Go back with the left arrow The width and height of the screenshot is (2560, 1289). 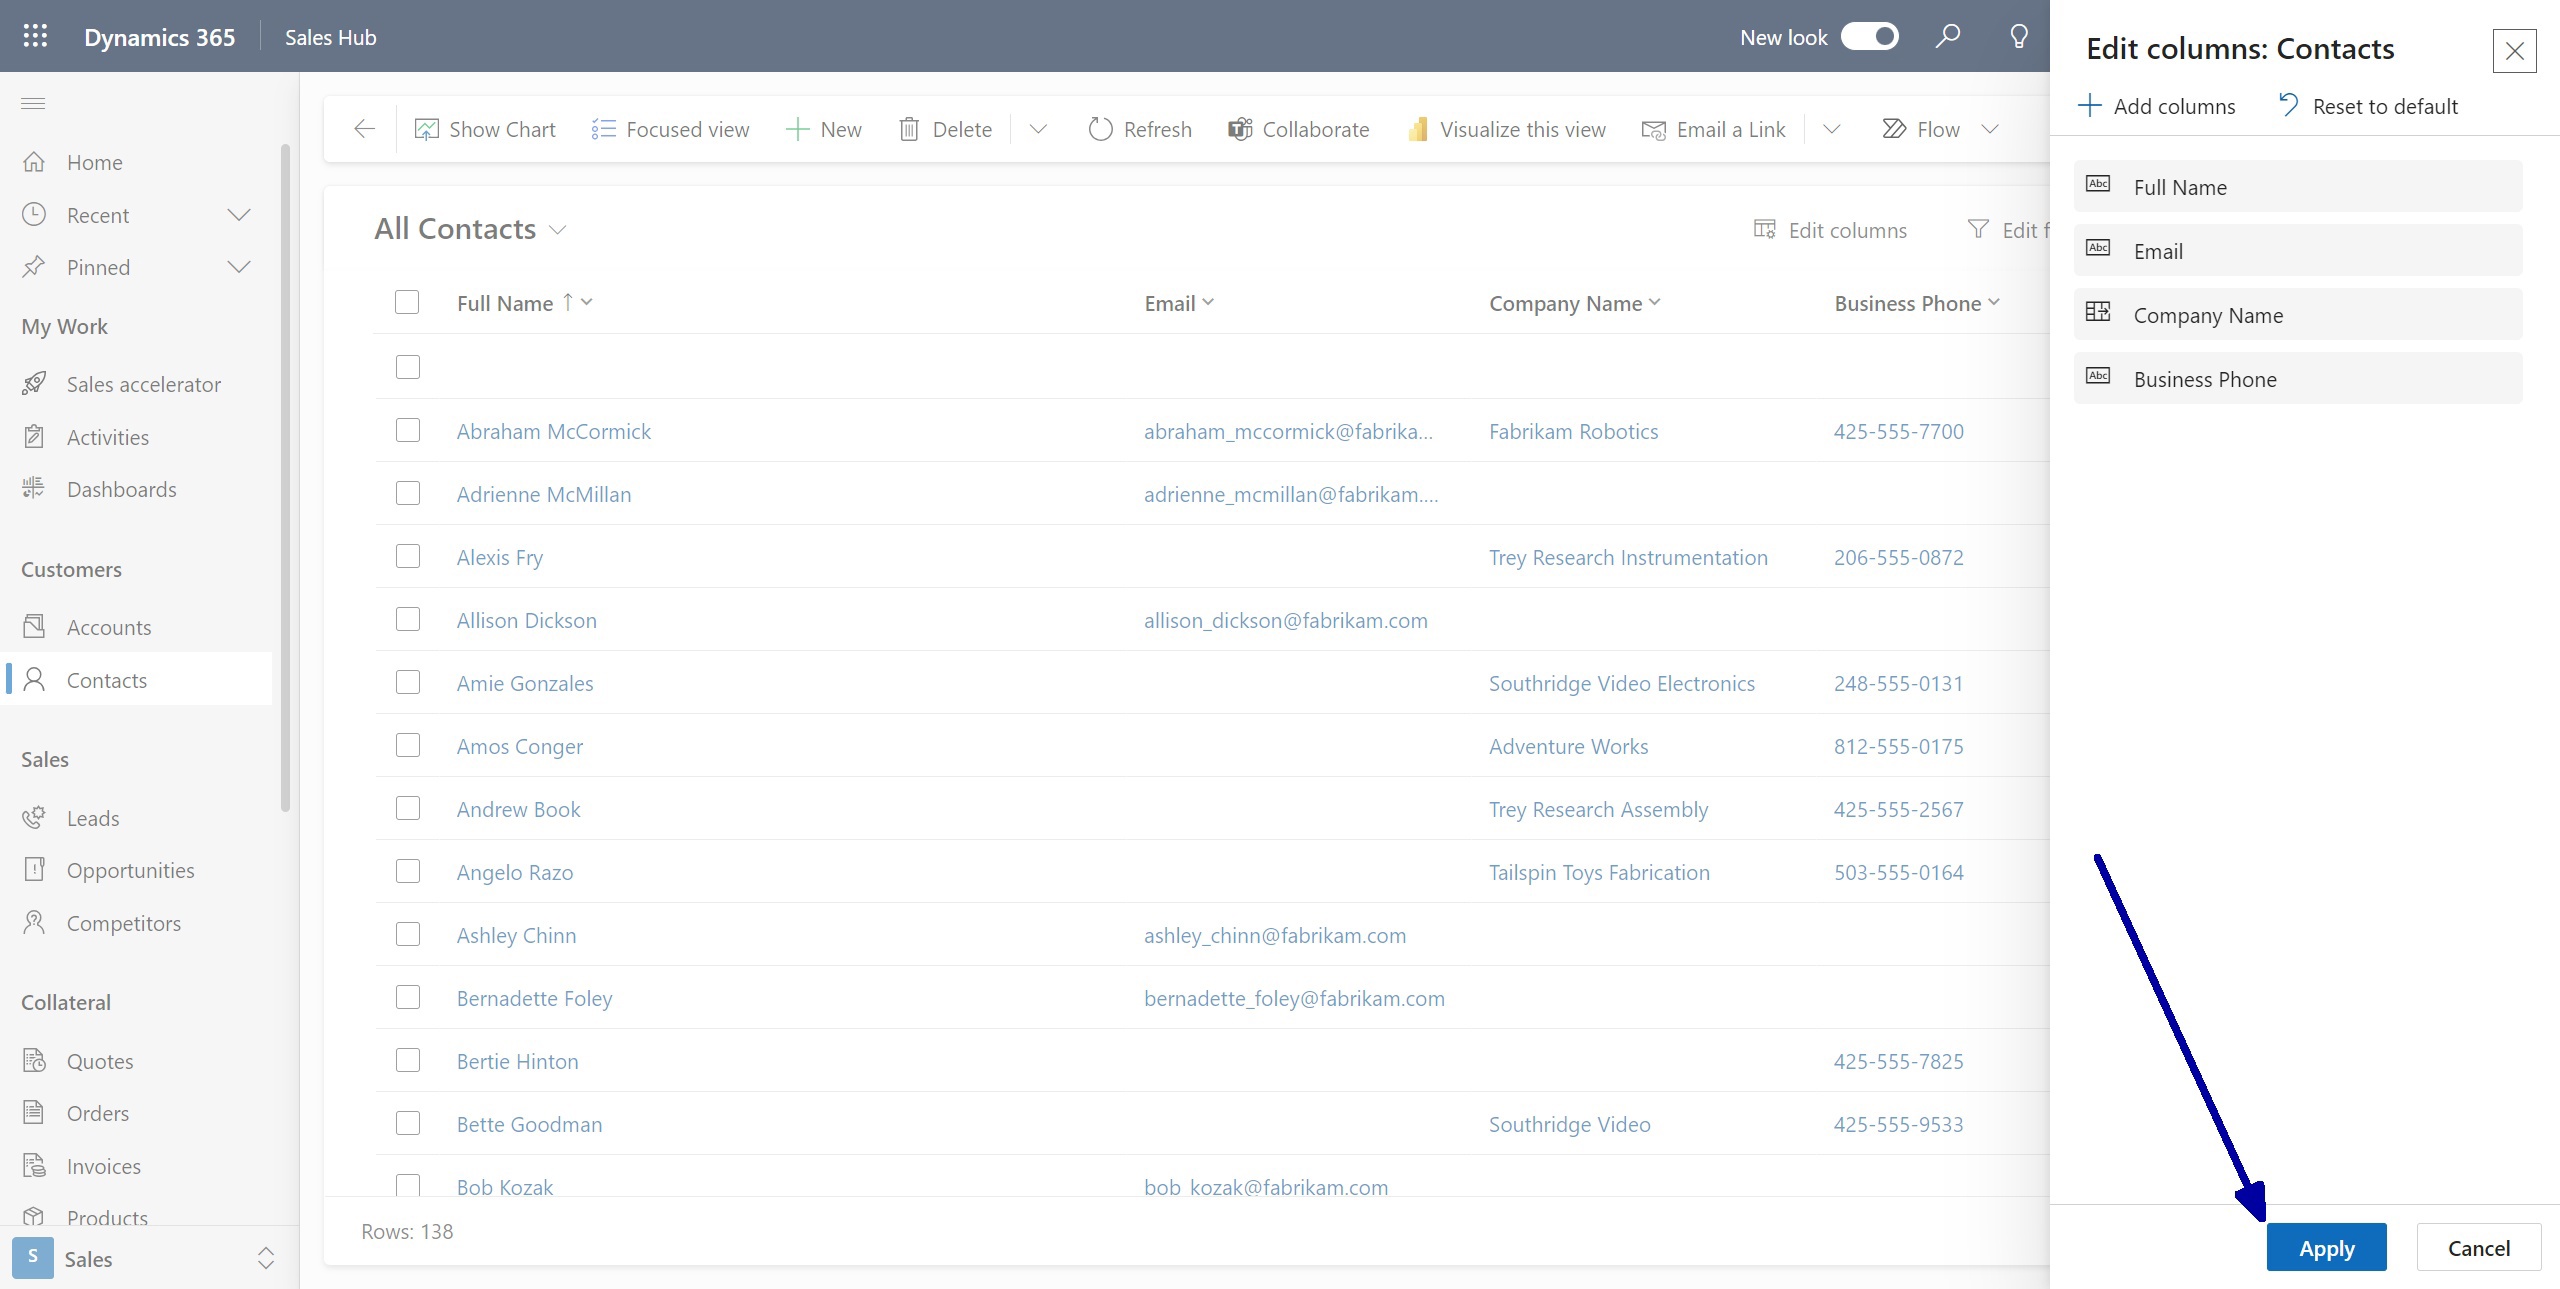click(365, 129)
